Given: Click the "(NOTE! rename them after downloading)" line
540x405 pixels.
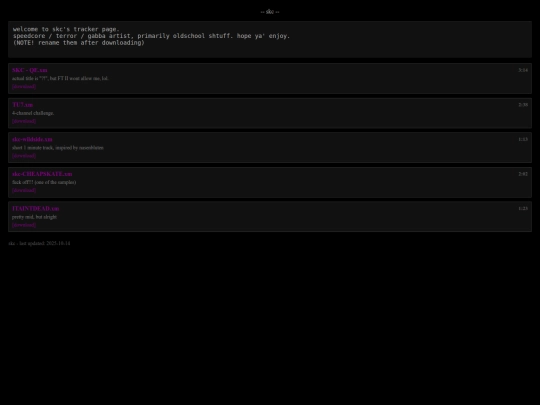Looking at the screenshot, I should coord(79,43).
